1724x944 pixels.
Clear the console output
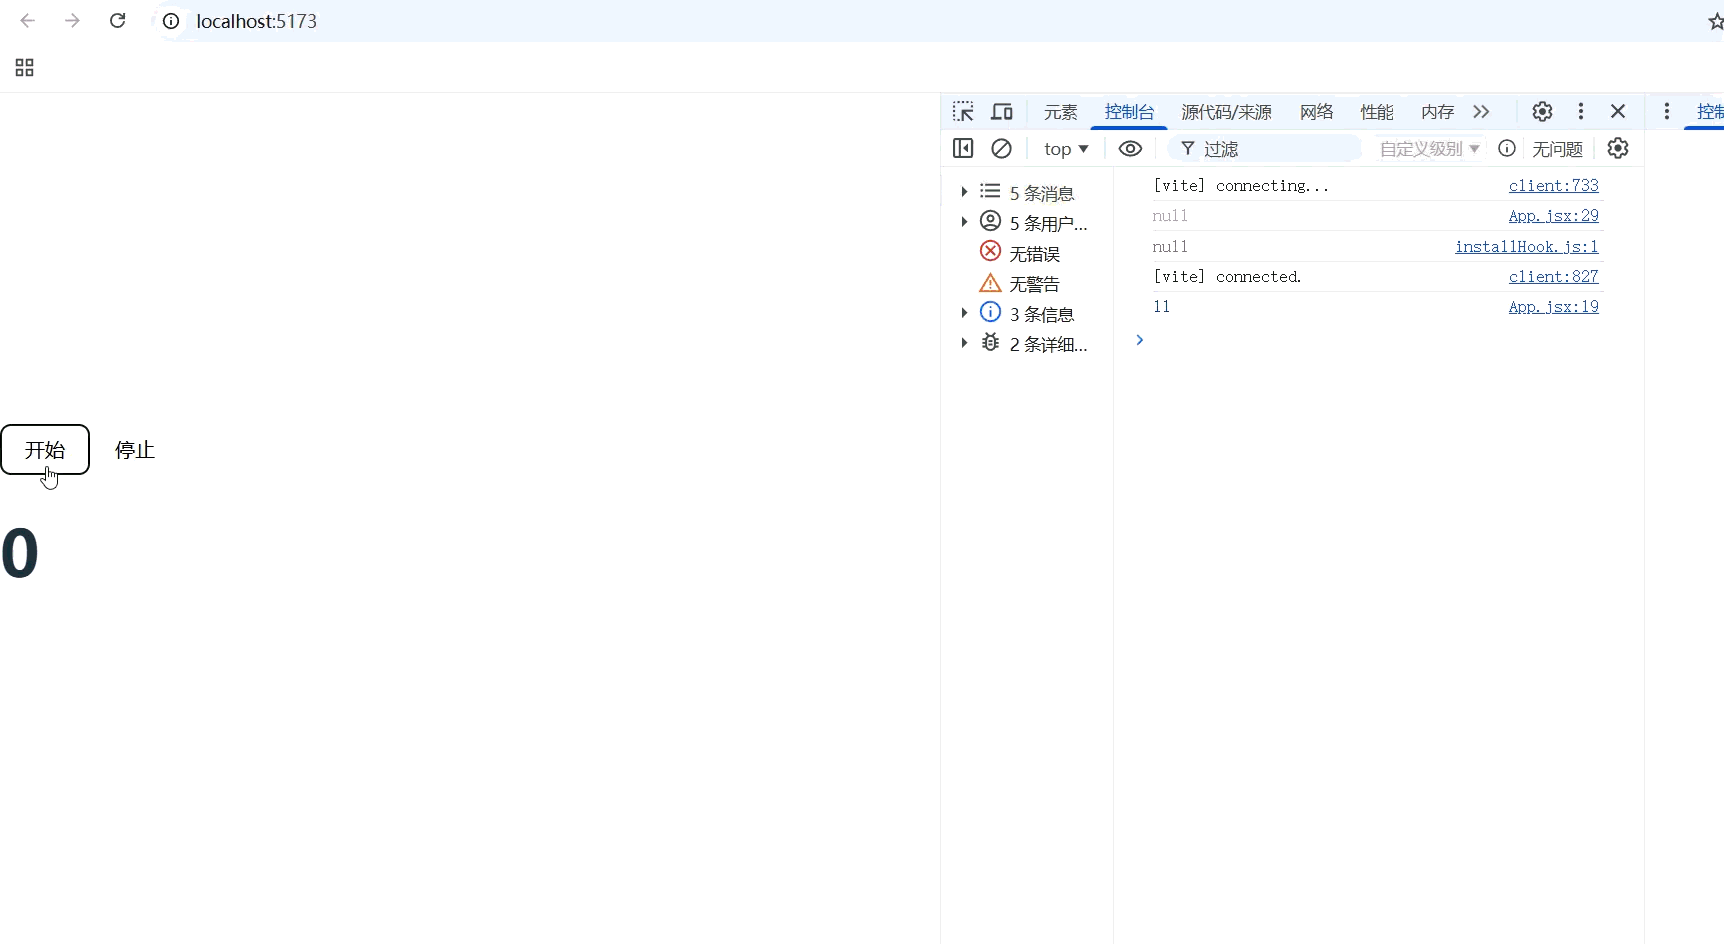tap(1001, 148)
